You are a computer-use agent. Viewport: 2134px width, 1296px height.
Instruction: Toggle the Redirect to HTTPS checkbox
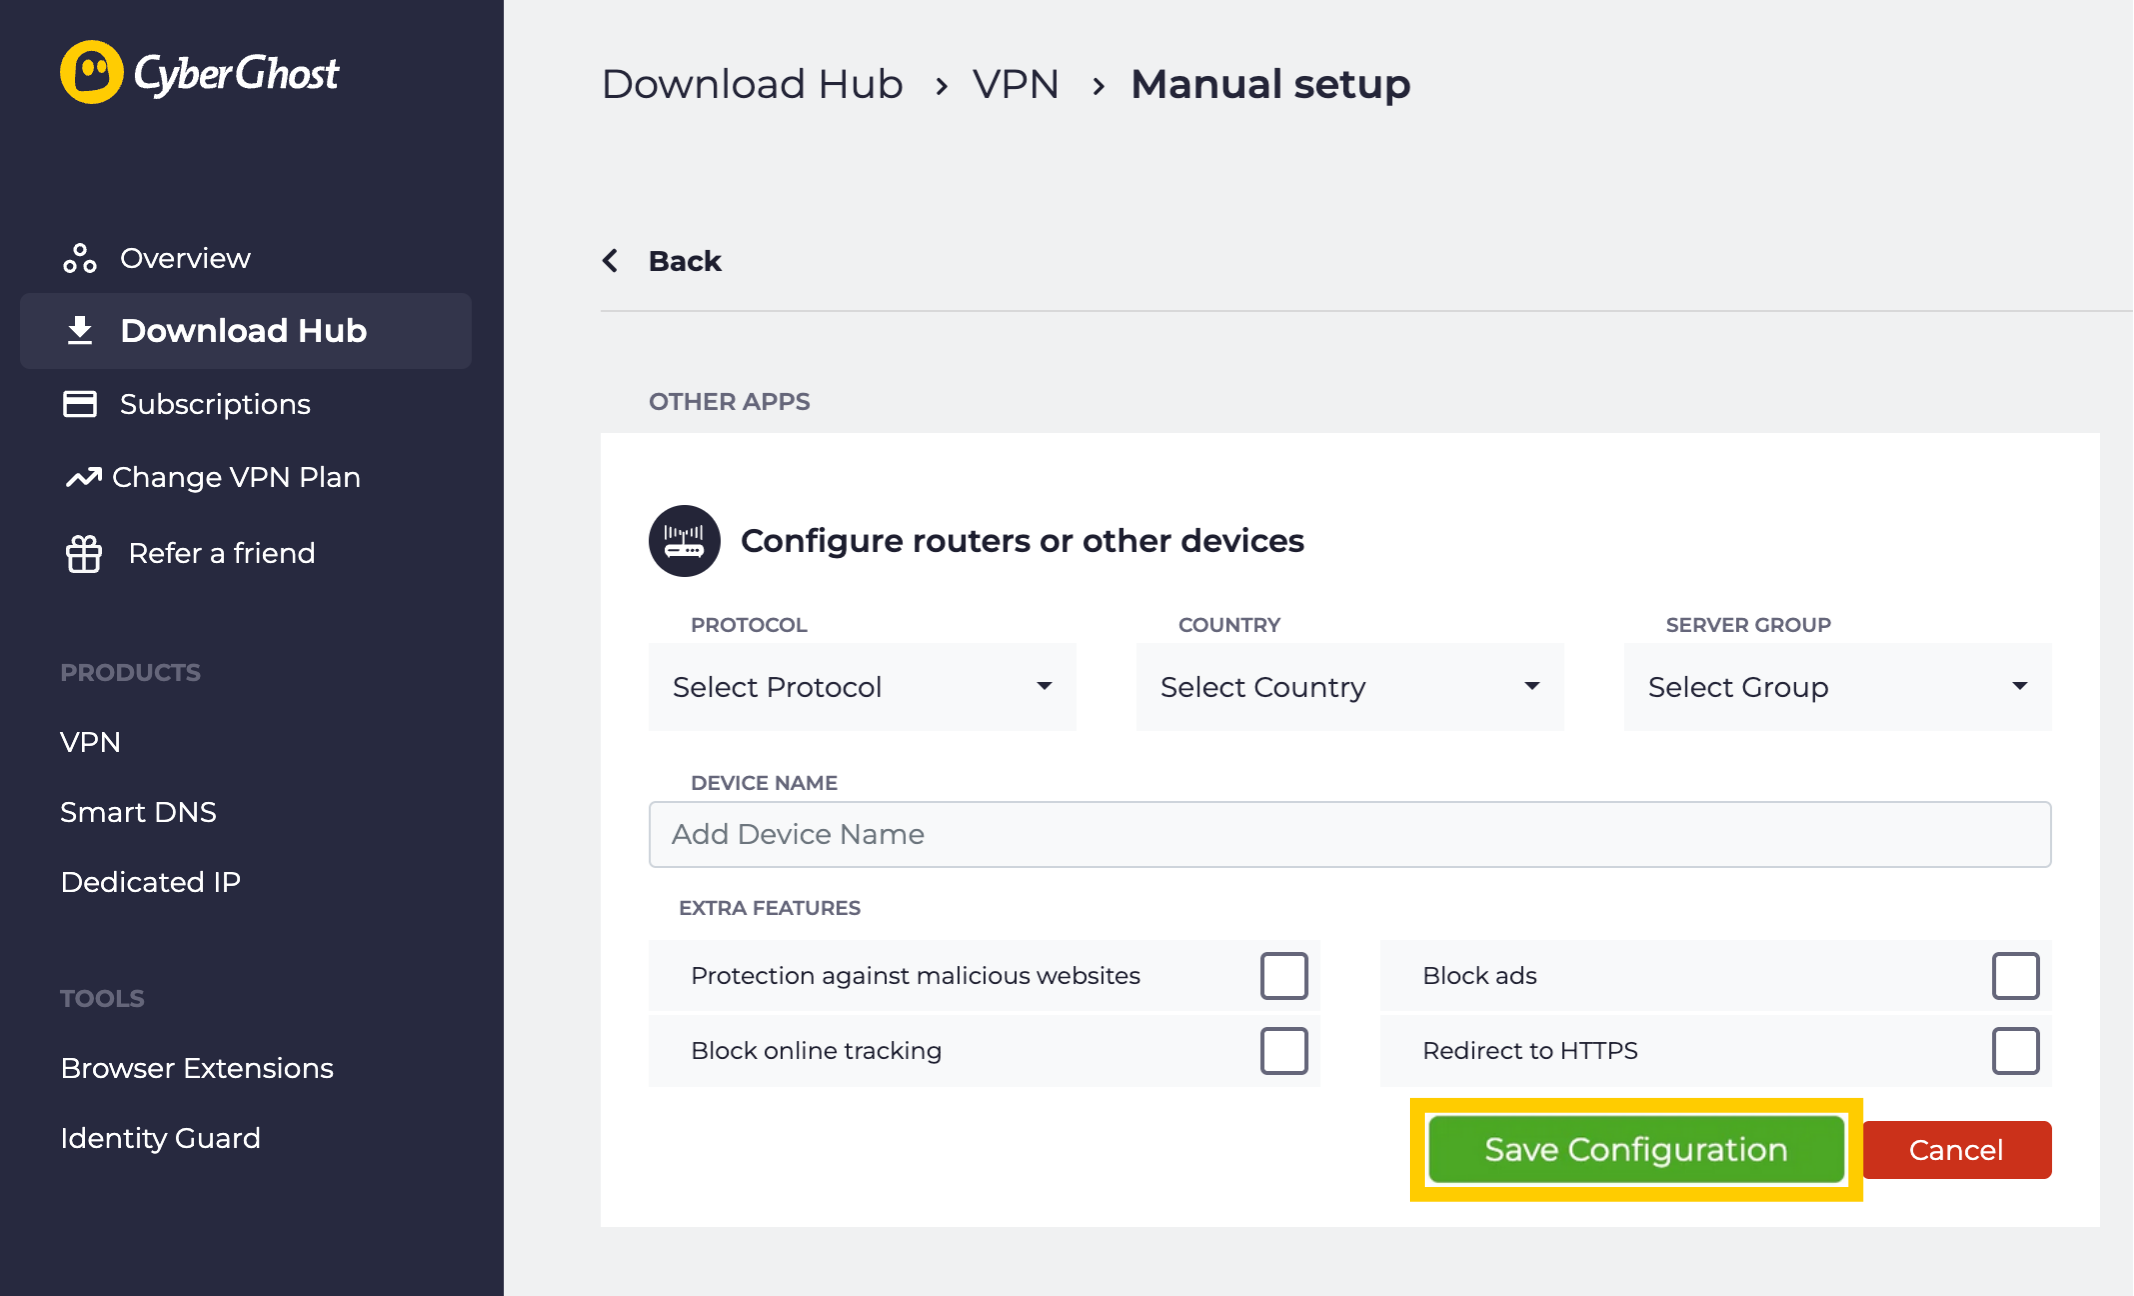click(2016, 1051)
